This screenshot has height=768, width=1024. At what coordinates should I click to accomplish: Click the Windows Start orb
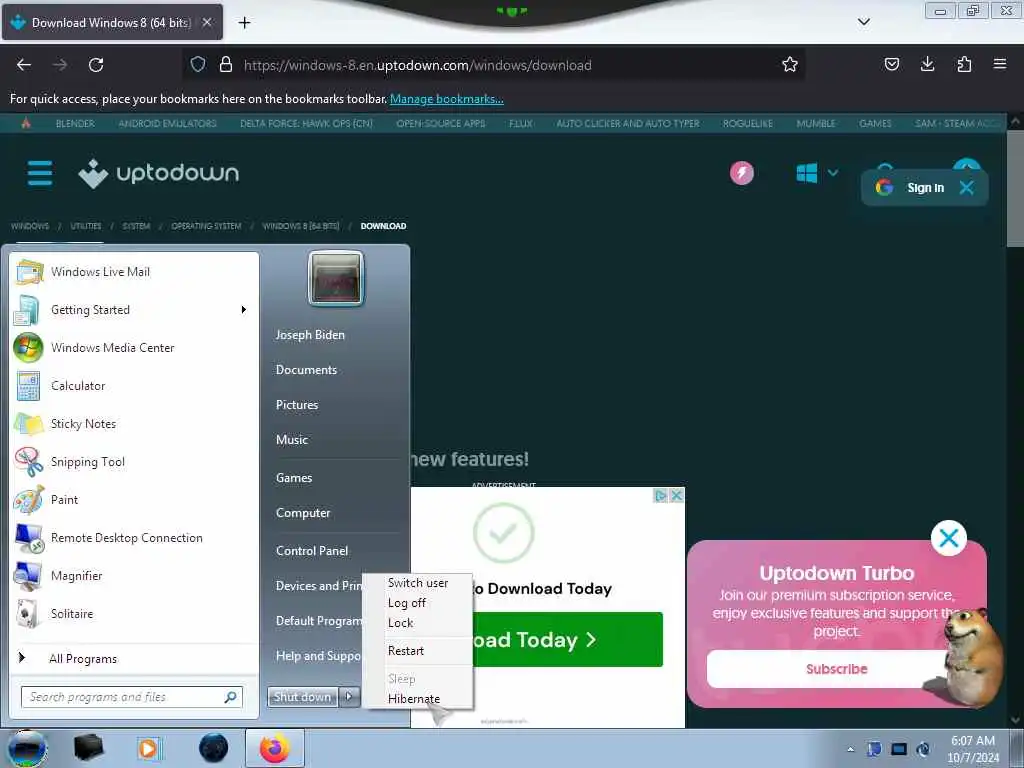[x=26, y=748]
